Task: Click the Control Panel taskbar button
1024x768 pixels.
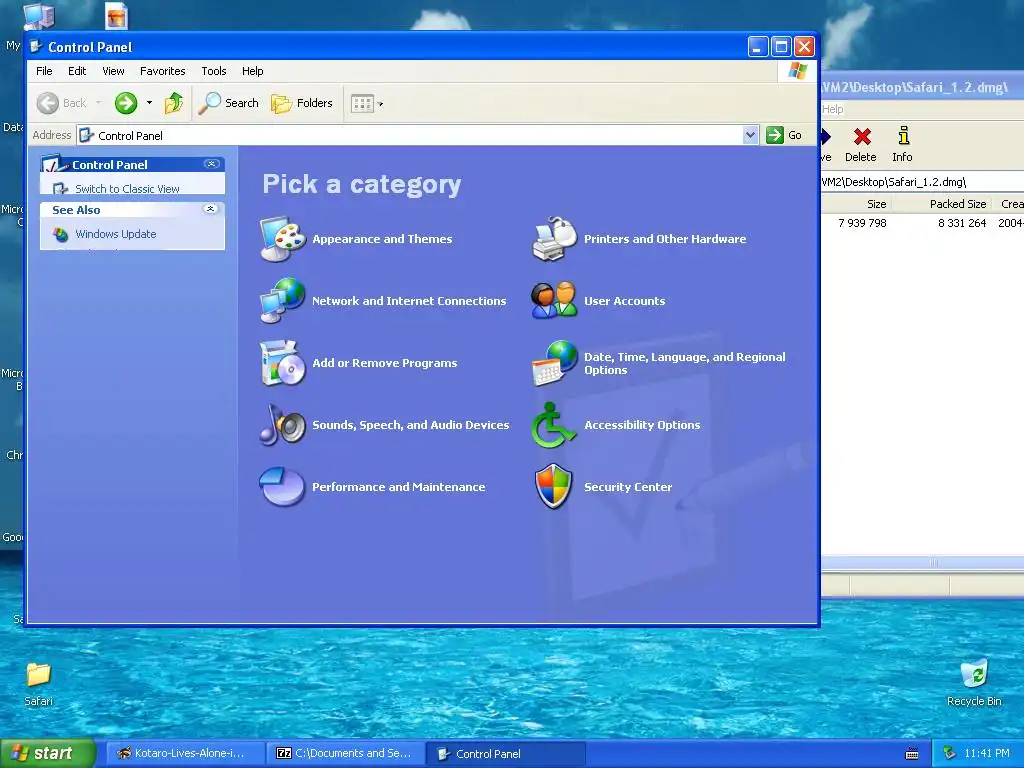Action: click(505, 754)
